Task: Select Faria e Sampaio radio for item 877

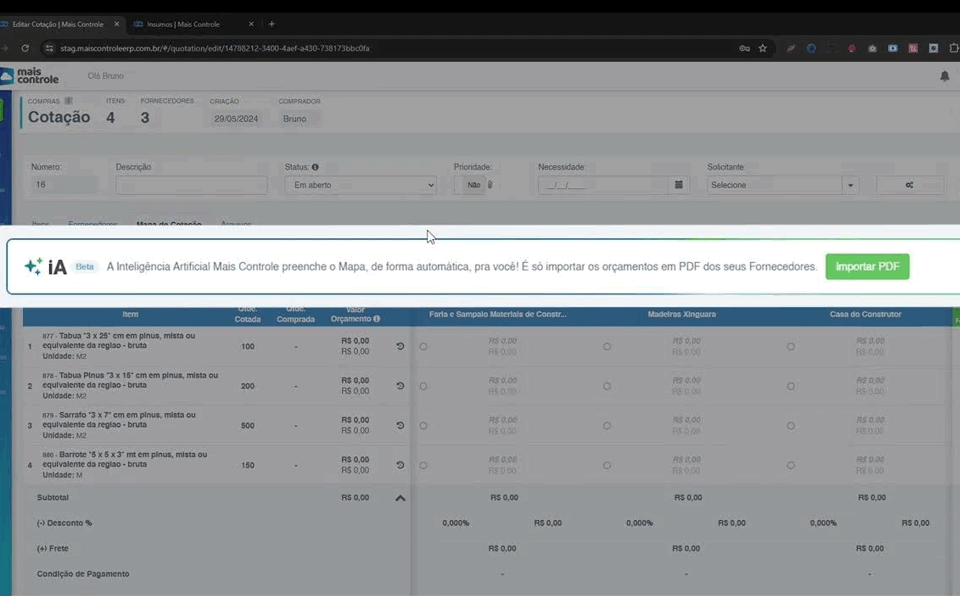Action: (423, 346)
